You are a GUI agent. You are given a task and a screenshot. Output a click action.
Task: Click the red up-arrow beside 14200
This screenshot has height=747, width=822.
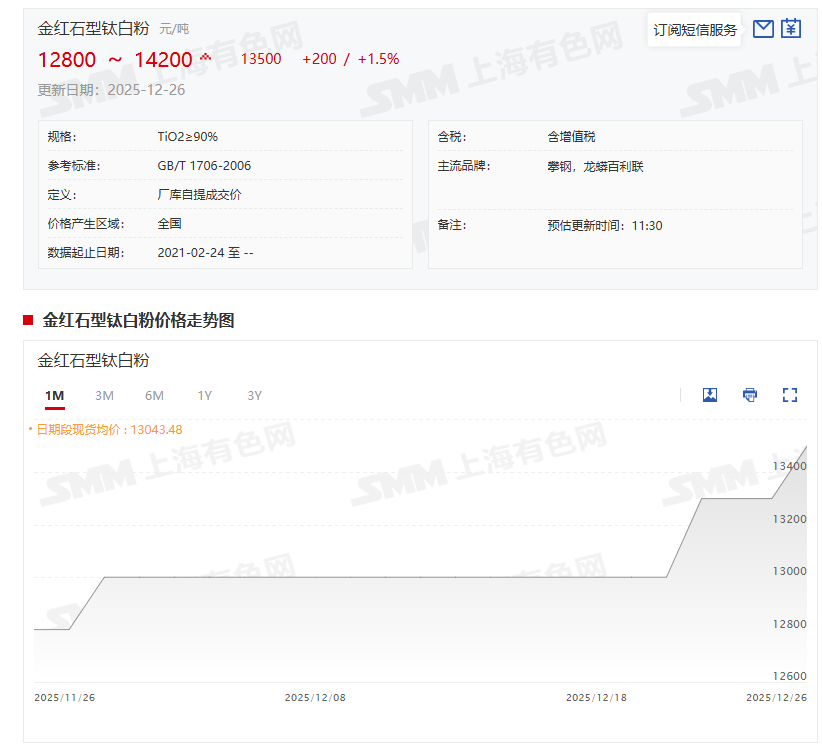(x=206, y=58)
